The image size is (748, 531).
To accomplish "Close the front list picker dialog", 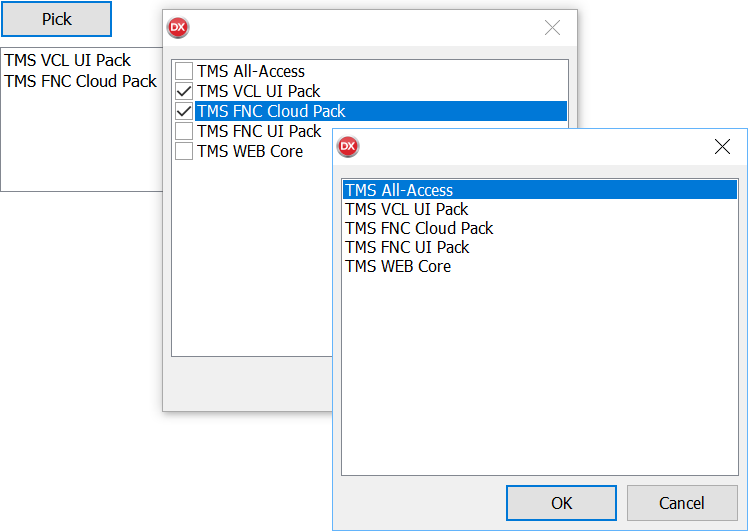I will click(722, 147).
